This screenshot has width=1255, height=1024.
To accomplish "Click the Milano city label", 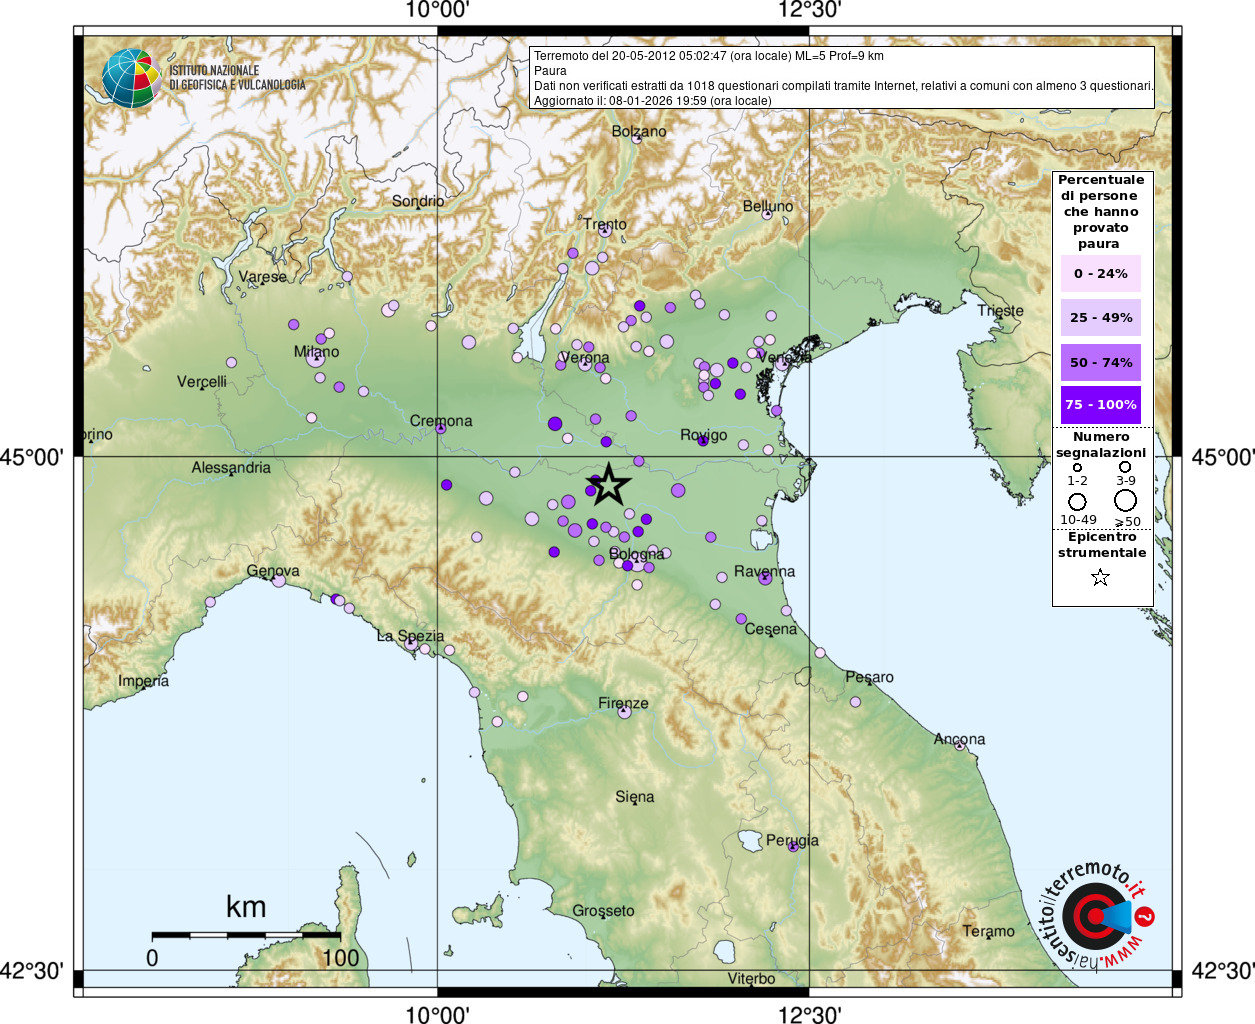I will [x=316, y=352].
